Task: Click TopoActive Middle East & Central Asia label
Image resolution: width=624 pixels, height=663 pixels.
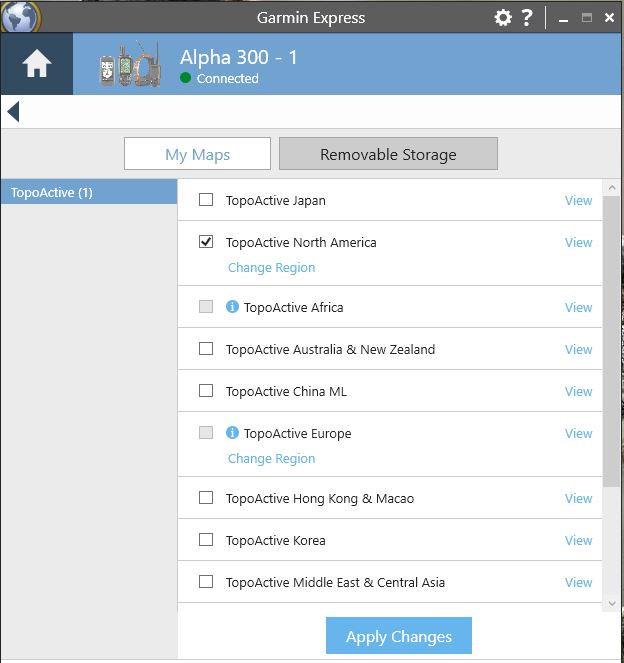Action: click(335, 583)
